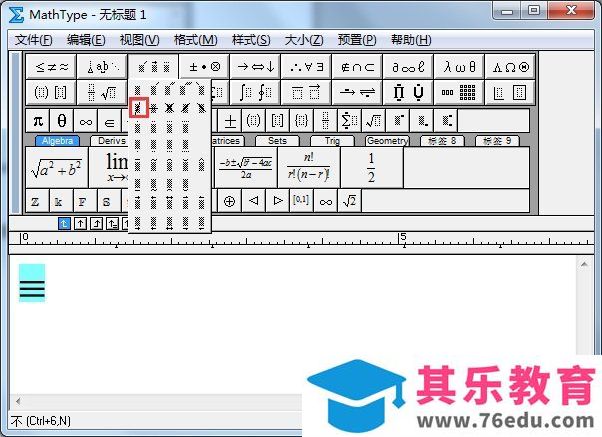This screenshot has width=602, height=437.
Task: Open the 编辑(E) menu
Action: (x=86, y=40)
